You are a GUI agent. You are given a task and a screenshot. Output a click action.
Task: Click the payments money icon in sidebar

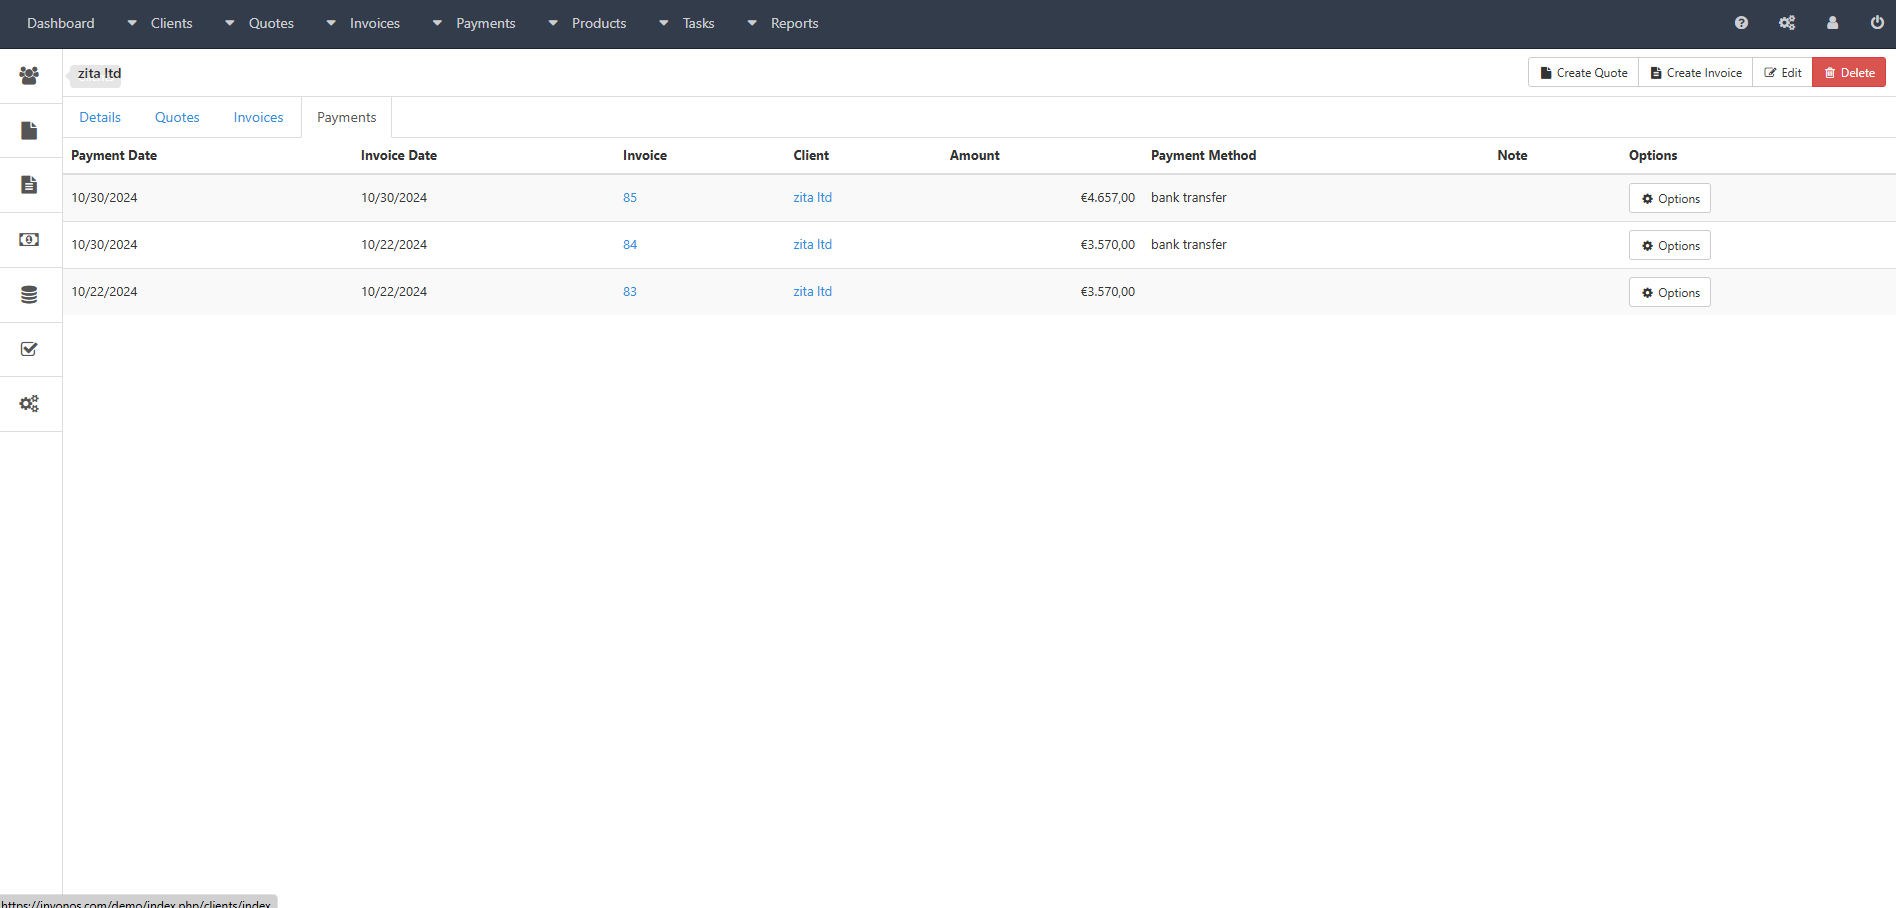click(29, 240)
